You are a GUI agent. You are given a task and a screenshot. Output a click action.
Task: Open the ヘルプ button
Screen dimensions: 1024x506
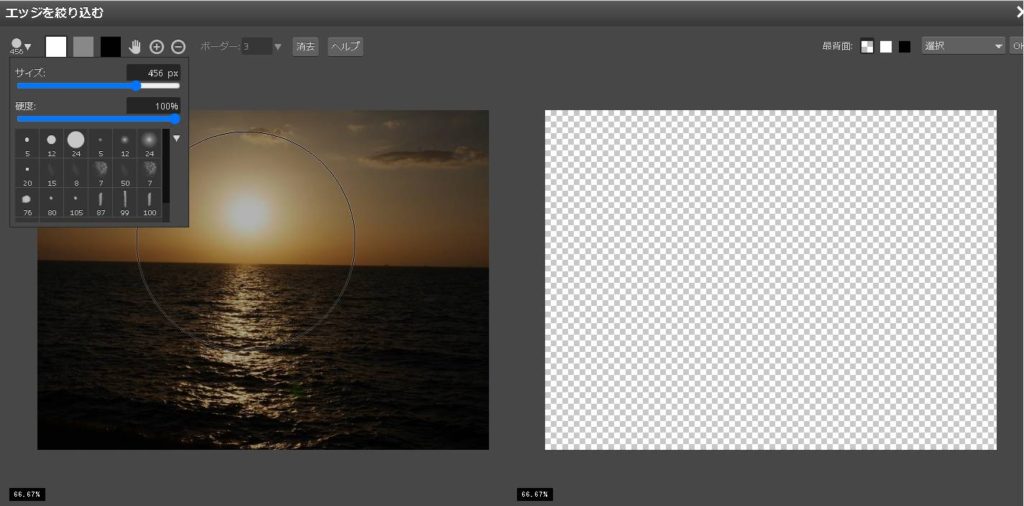pos(345,46)
